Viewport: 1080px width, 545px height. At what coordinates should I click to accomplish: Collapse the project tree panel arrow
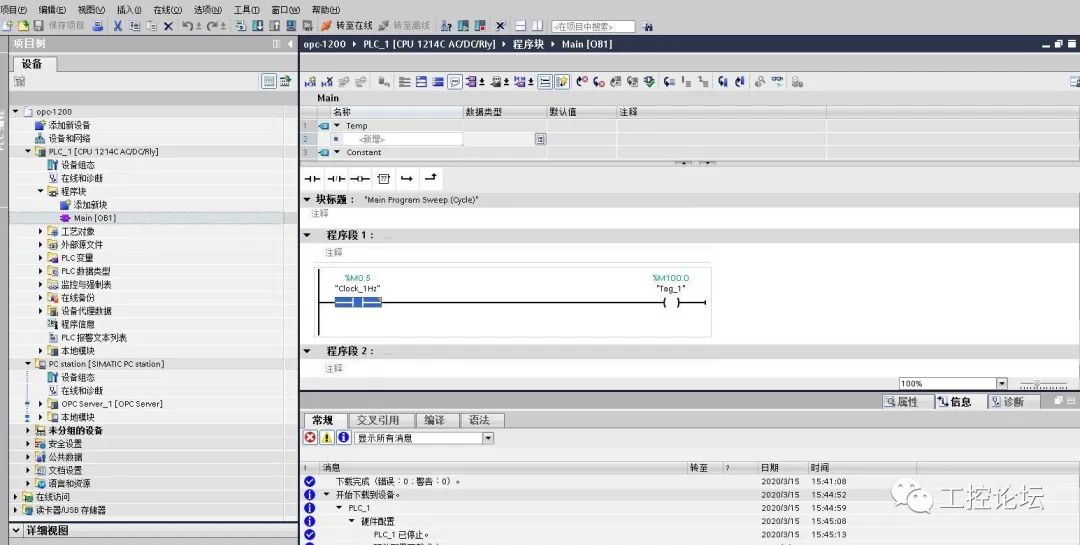[290, 43]
